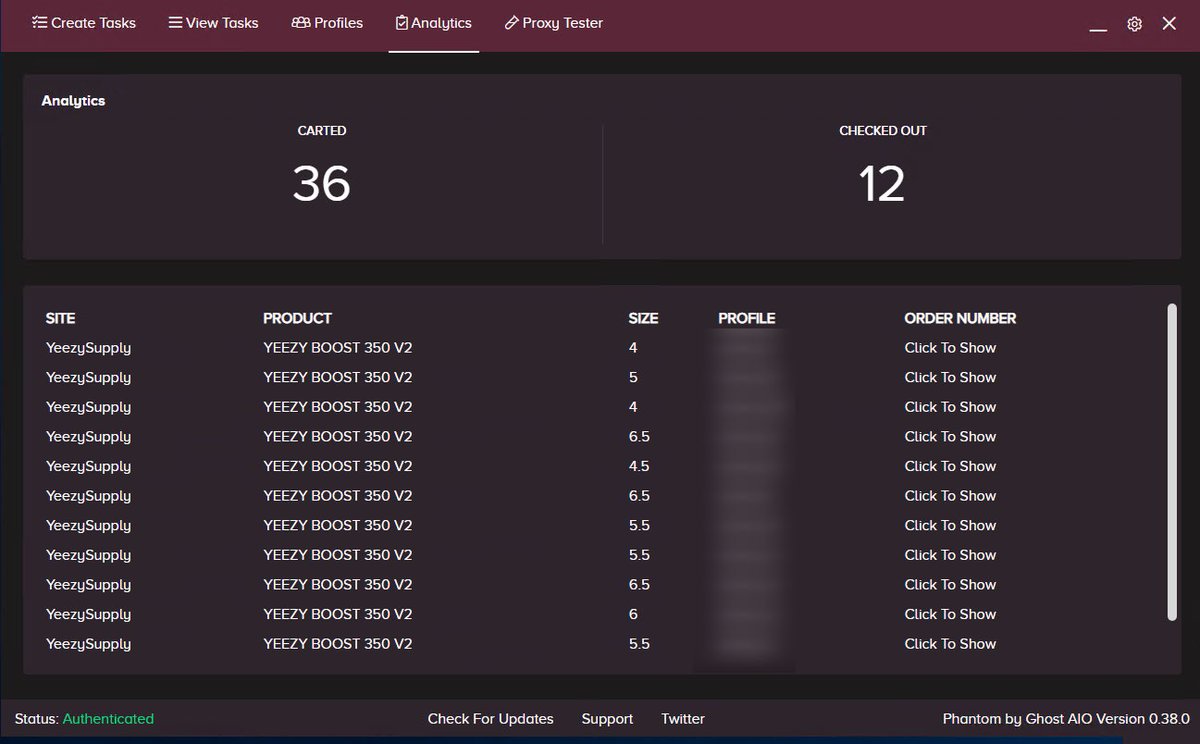
Task: Click size value 5 in table
Action: (x=633, y=377)
